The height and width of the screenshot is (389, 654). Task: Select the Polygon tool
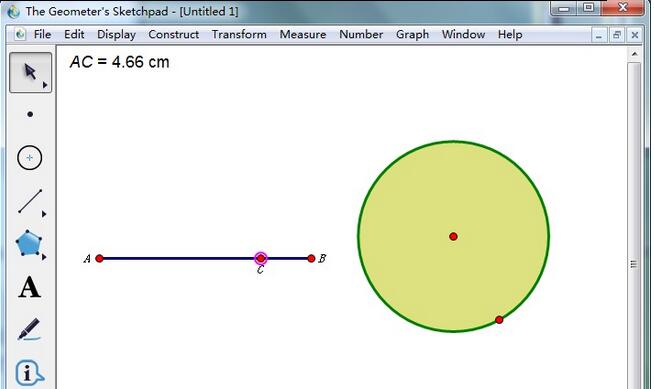[x=29, y=243]
